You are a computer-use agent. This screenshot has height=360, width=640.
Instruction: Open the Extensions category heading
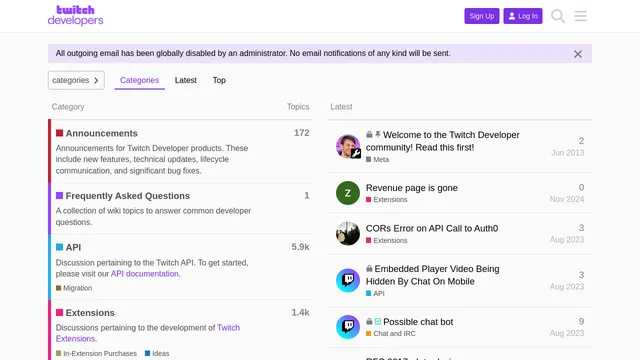(90, 313)
